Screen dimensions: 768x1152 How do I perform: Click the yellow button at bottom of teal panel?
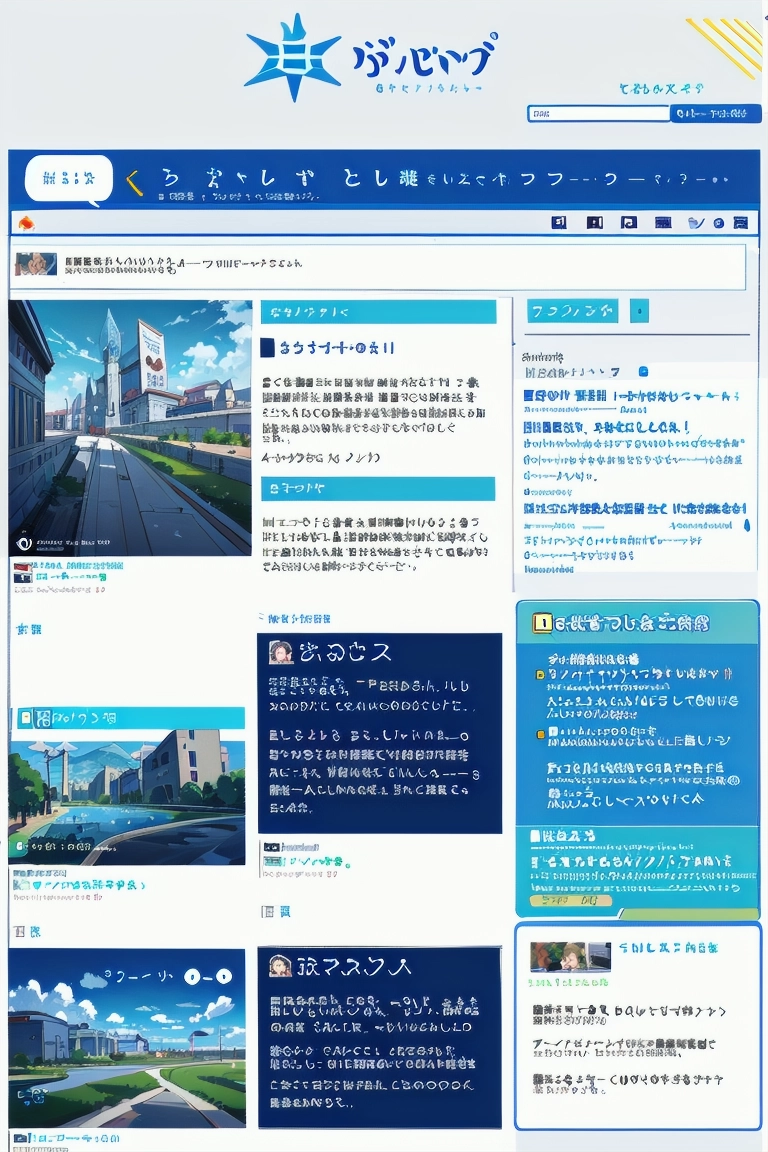pyautogui.click(x=571, y=900)
